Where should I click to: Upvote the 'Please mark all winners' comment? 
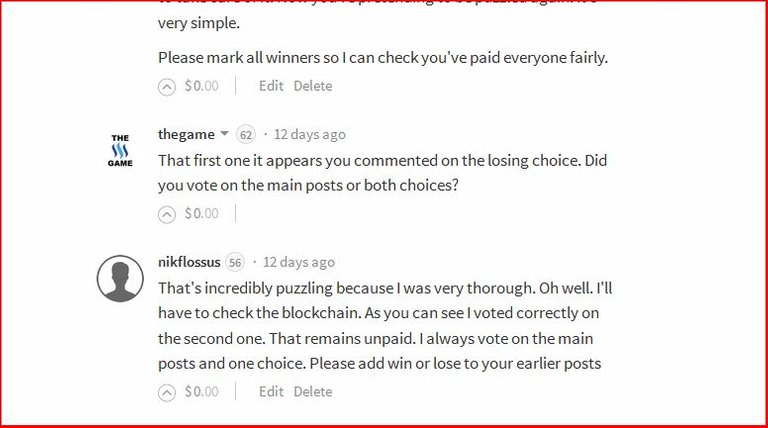pyautogui.click(x=167, y=87)
